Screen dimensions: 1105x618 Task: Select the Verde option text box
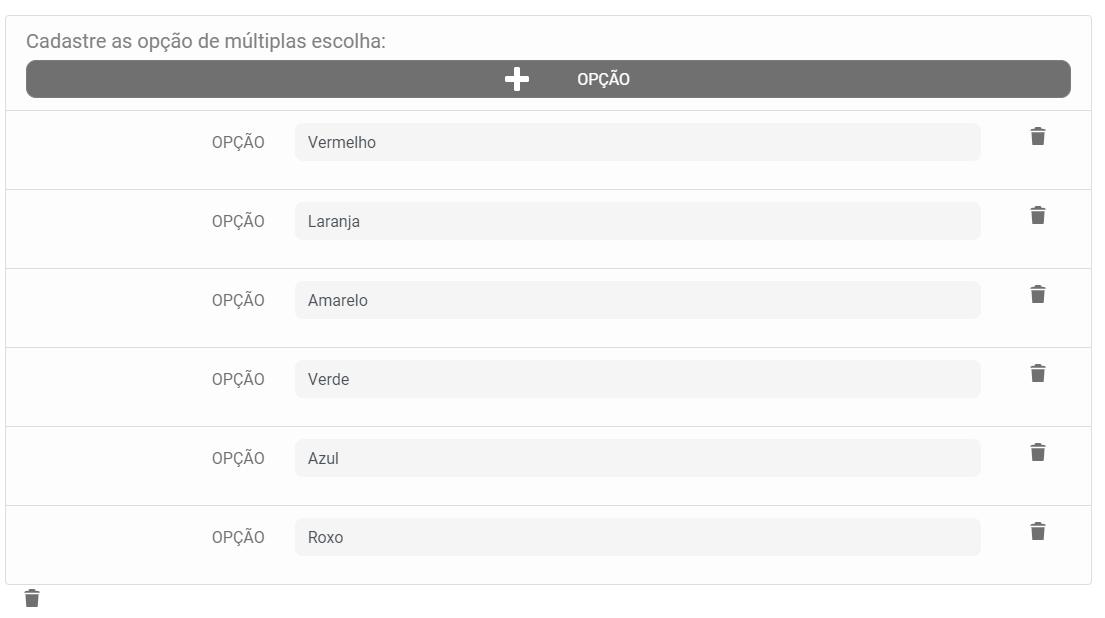637,379
